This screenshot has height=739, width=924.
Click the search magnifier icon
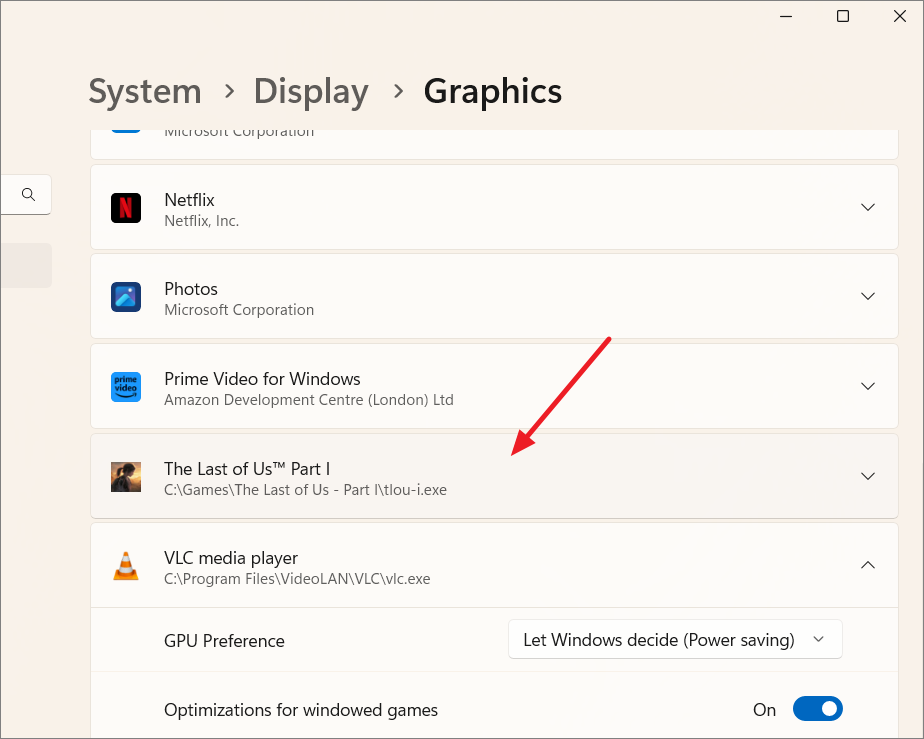[x=28, y=194]
